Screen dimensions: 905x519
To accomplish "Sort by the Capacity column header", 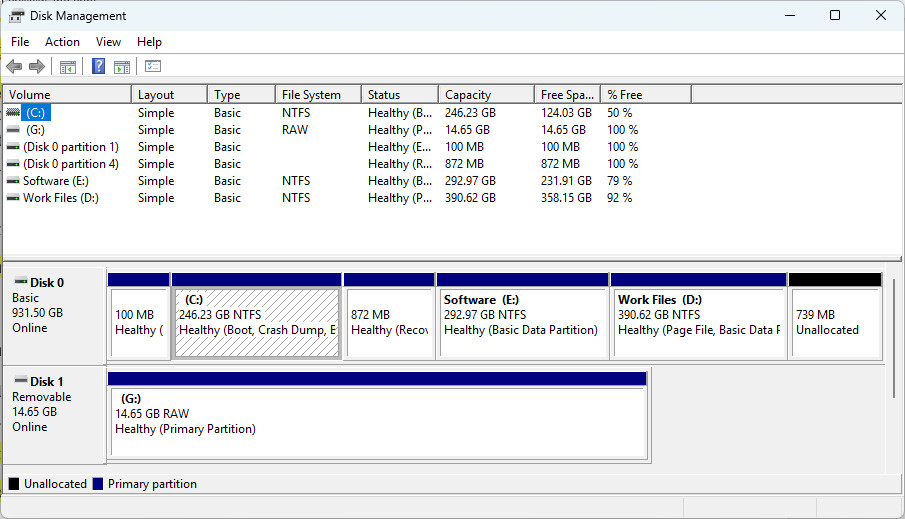I will coord(486,95).
